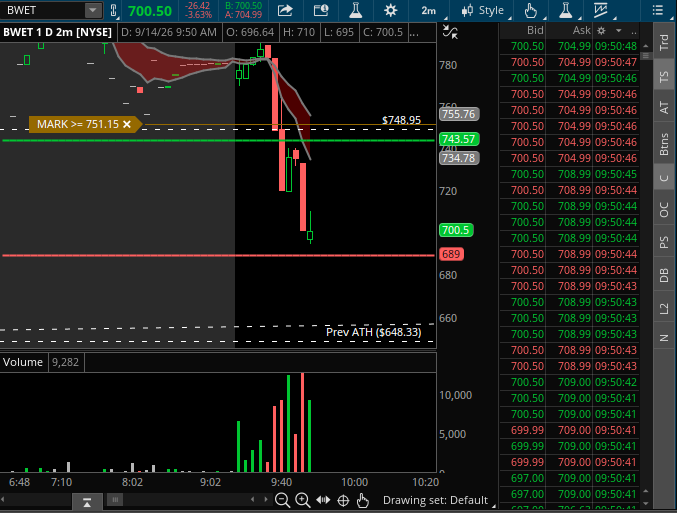Select the gray 734.78 price bubble
Viewport: 677px width, 513px height.
pos(459,158)
